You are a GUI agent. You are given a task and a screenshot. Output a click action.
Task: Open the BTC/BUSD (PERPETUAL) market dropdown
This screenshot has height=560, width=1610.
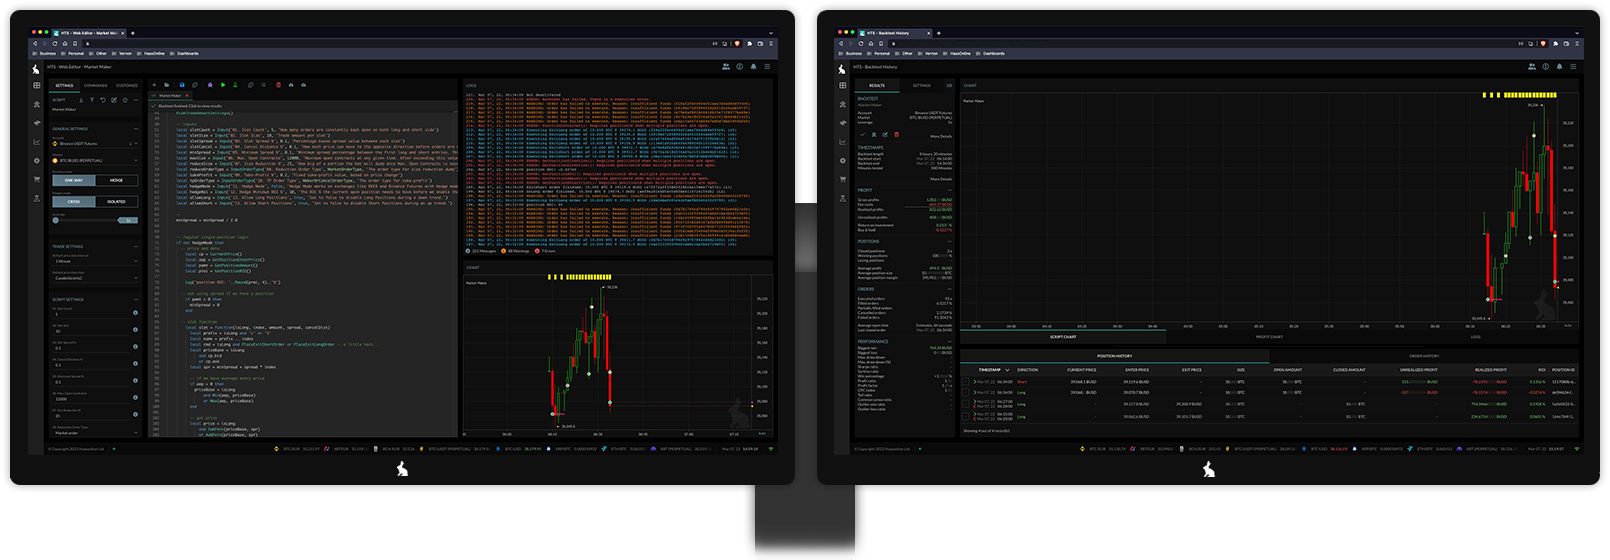[95, 161]
